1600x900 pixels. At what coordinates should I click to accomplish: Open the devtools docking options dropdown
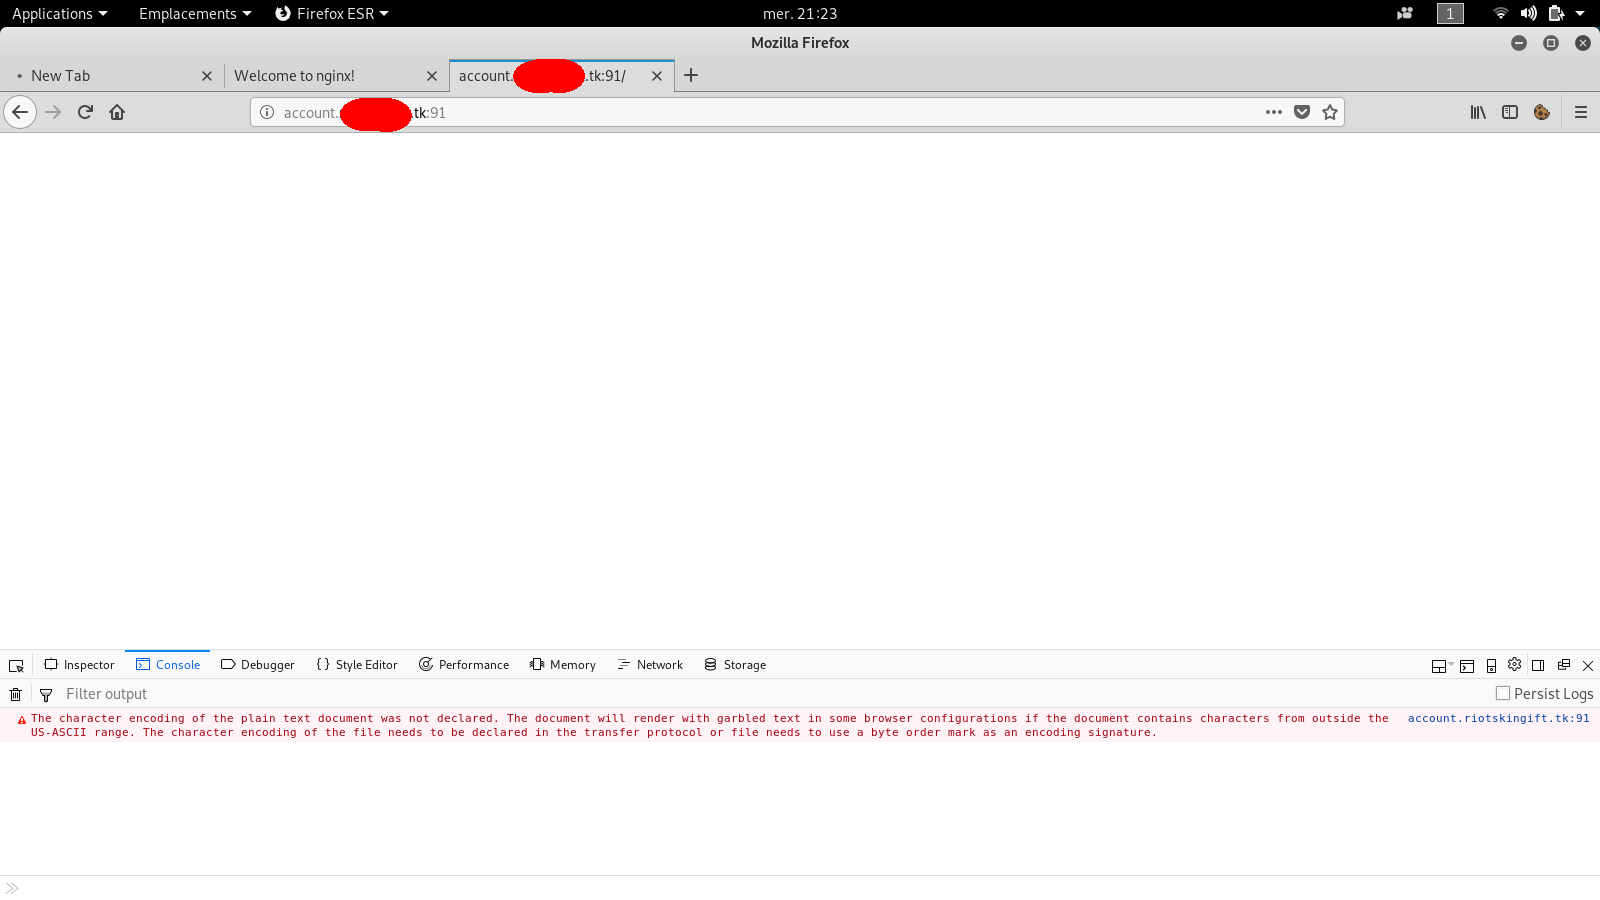(x=1440, y=664)
